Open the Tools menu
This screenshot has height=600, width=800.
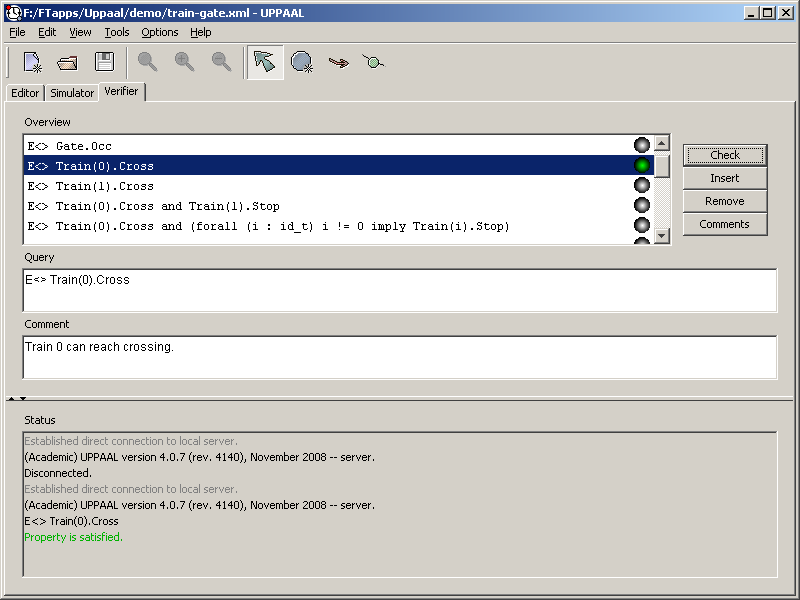117,32
